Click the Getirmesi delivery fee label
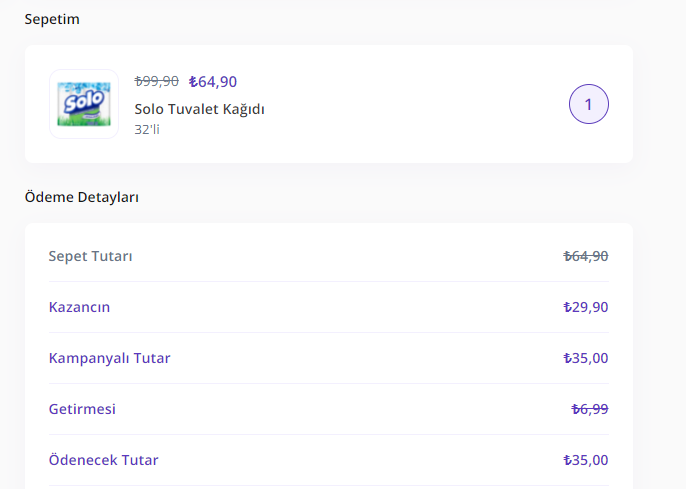686x489 pixels. pos(82,409)
